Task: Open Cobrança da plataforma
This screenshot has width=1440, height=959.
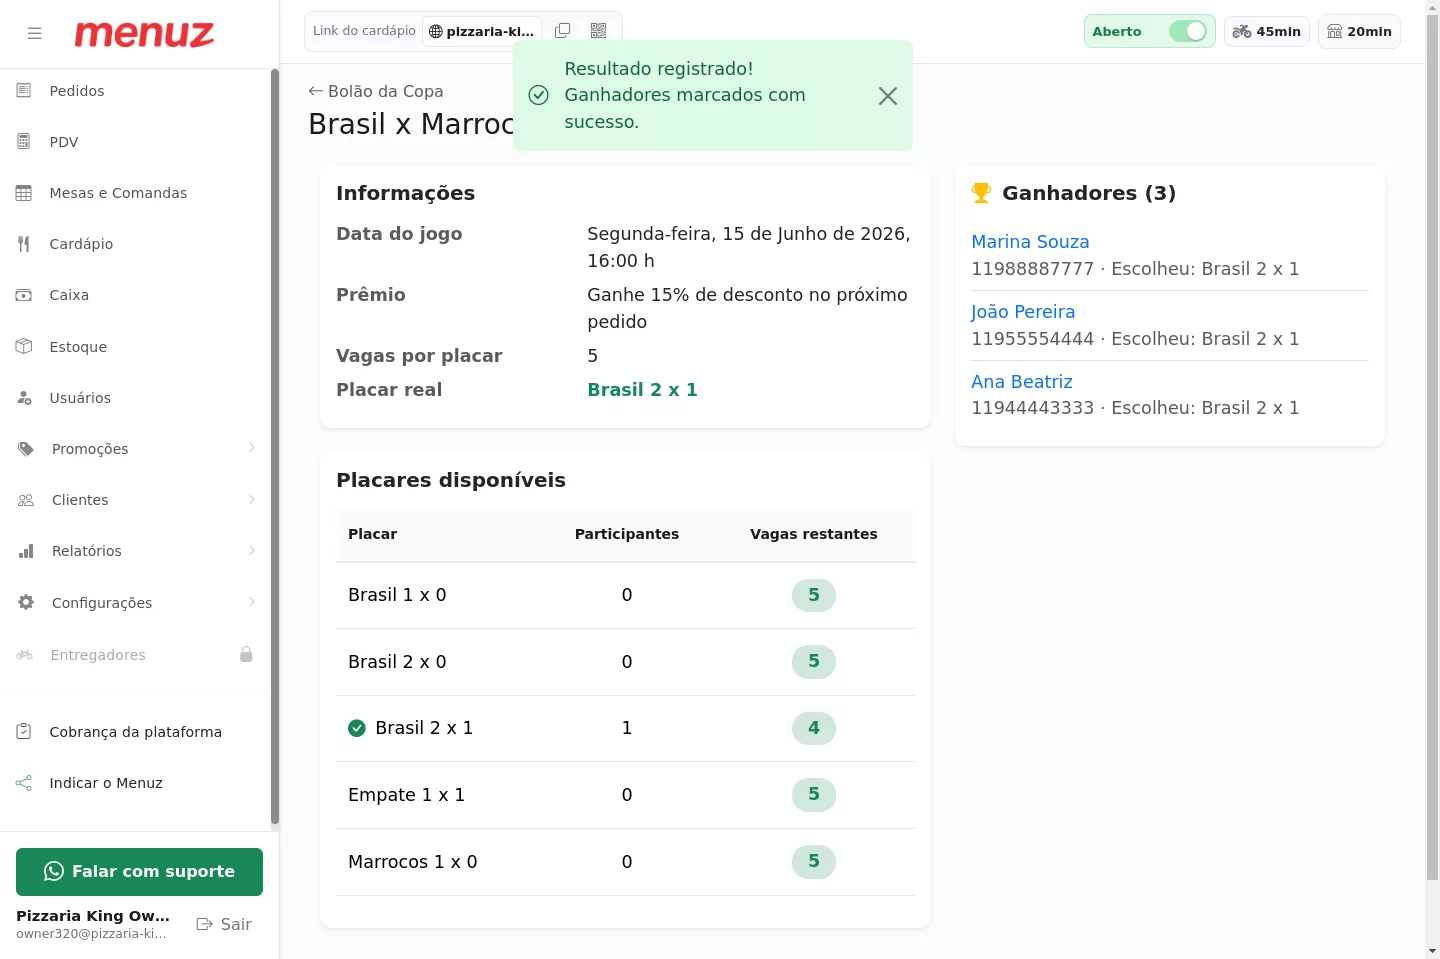Action: coord(135,731)
